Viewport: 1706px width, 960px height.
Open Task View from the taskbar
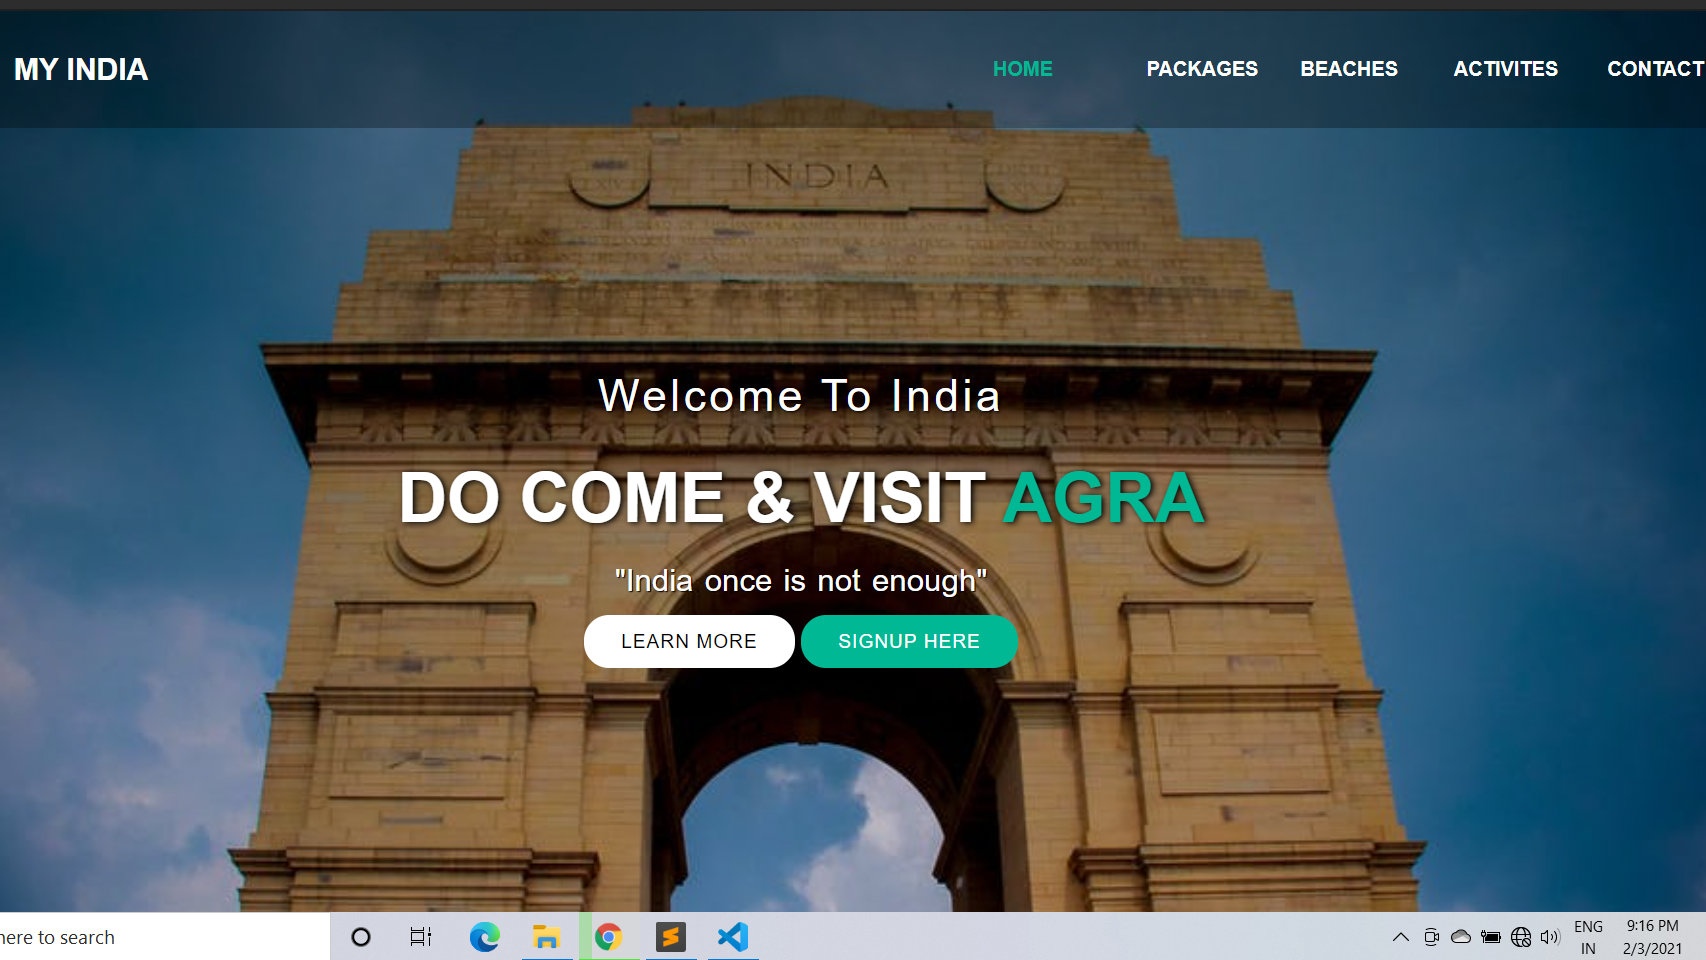421,937
